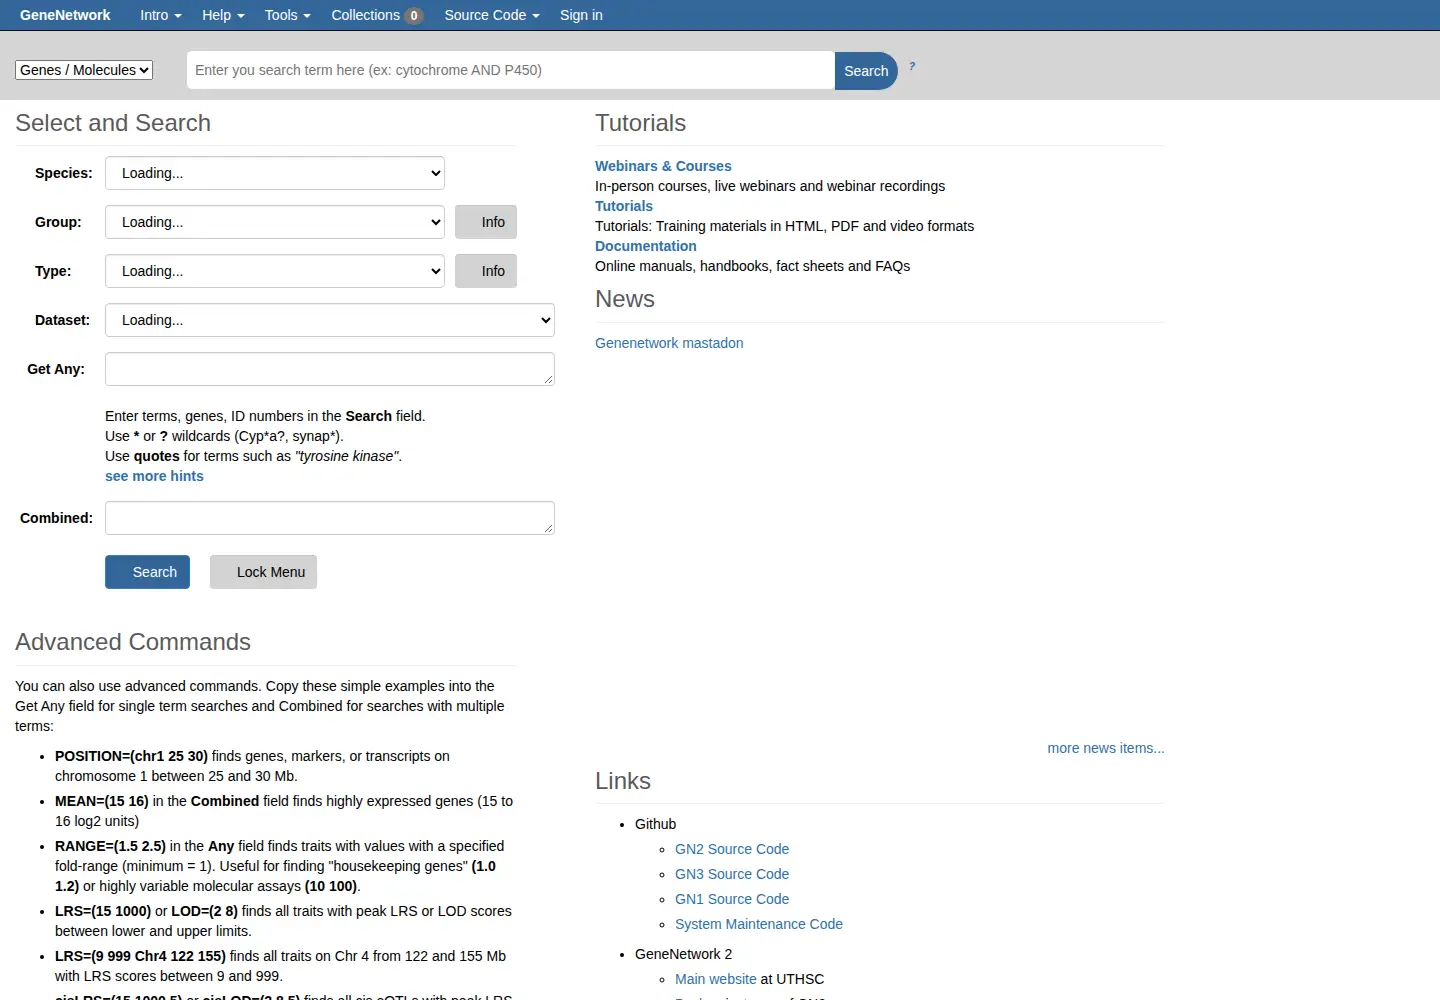
Task: Click the LRS=(9 999 Chr4 122 155) example
Action: [x=140, y=956]
